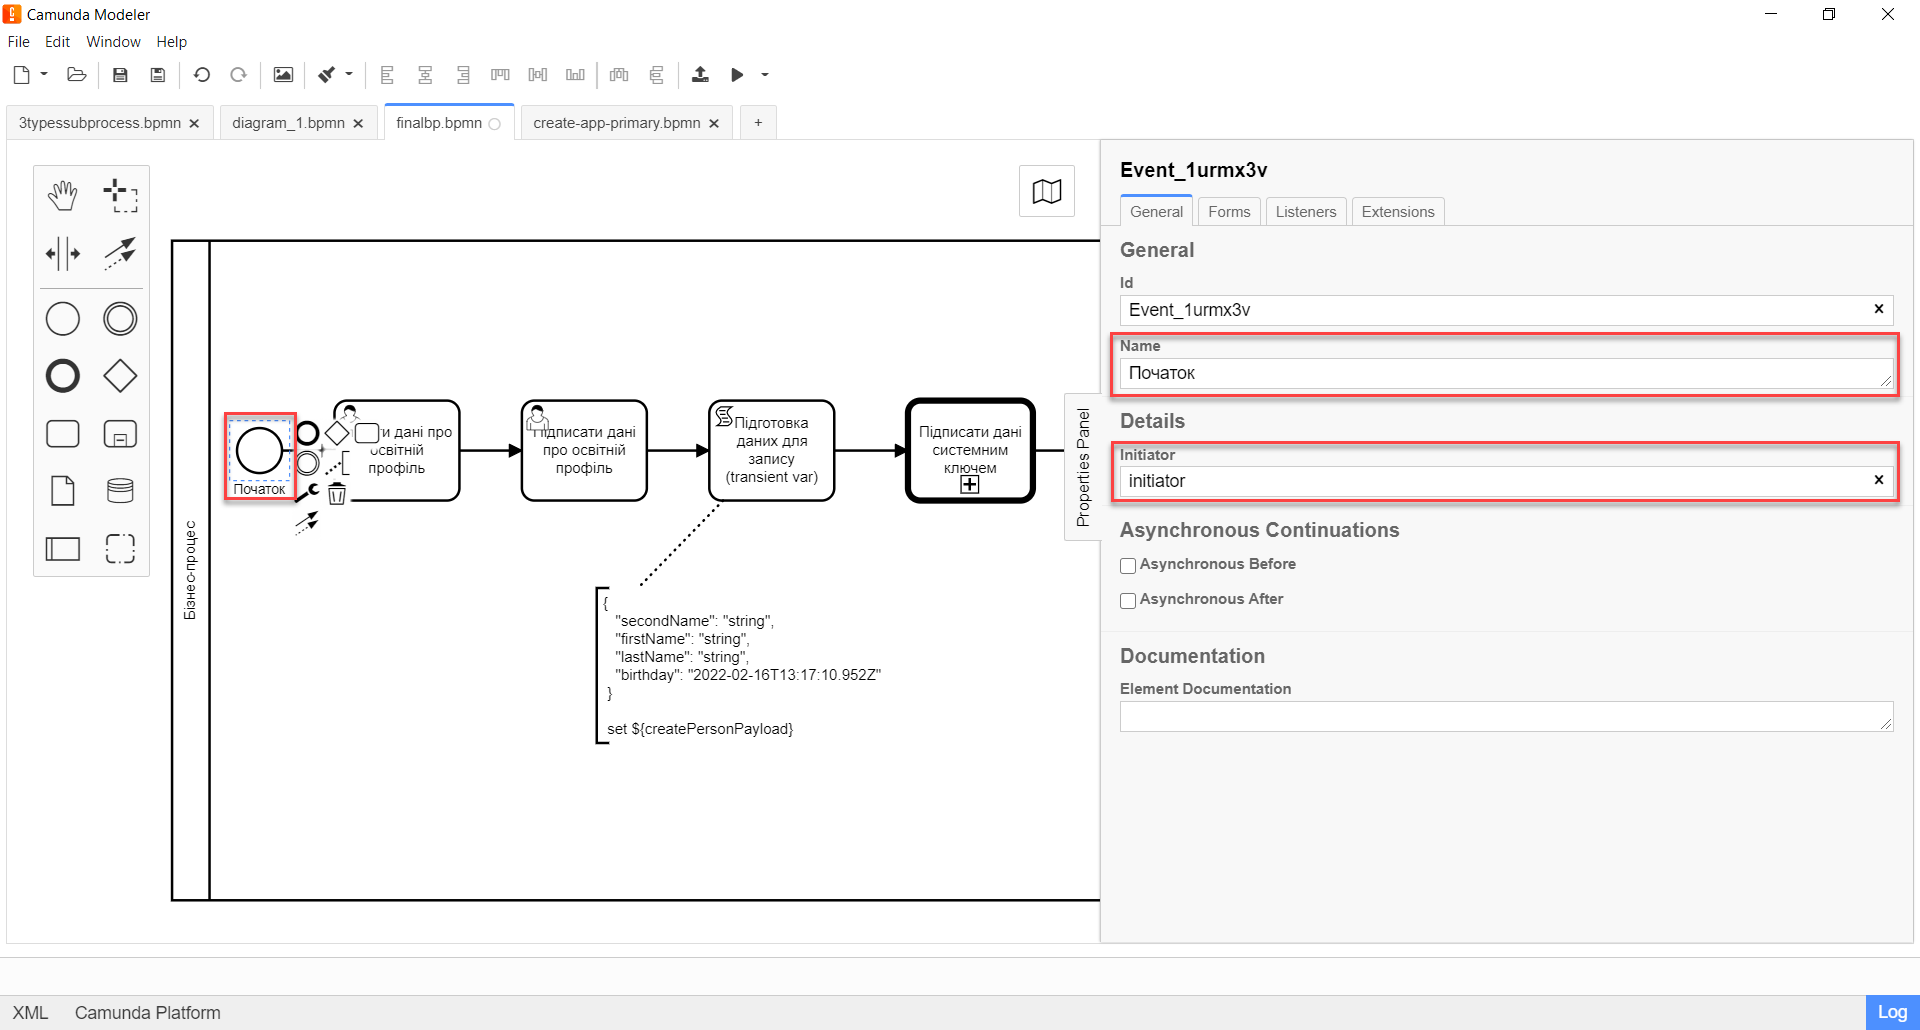Expand the color picker dropdown arrow

click(349, 74)
